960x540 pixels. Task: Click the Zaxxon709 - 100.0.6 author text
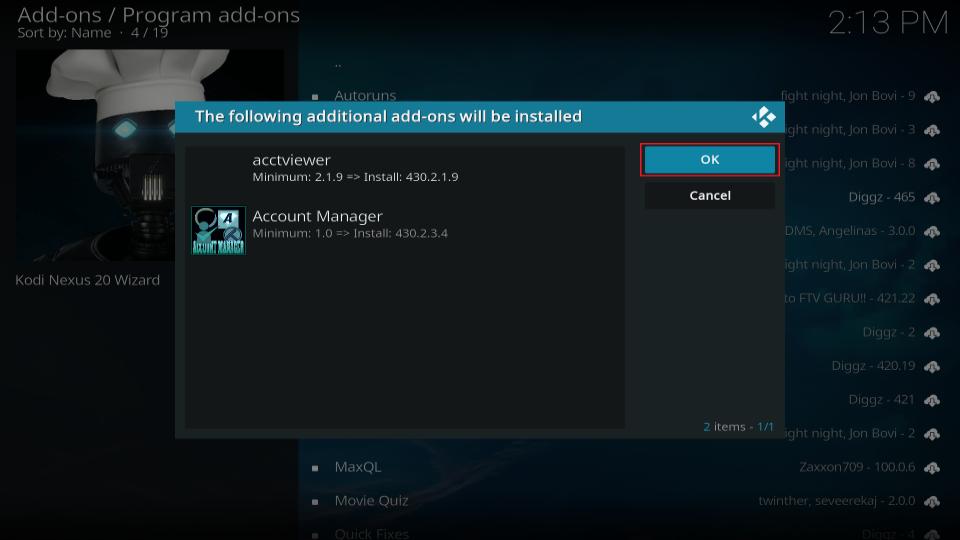(x=857, y=467)
